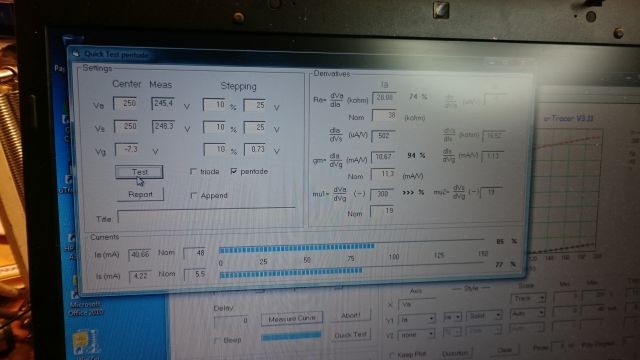This screenshot has height=360, width=640.
Task: Click the plot graph in uTracer window
Action: [567, 190]
